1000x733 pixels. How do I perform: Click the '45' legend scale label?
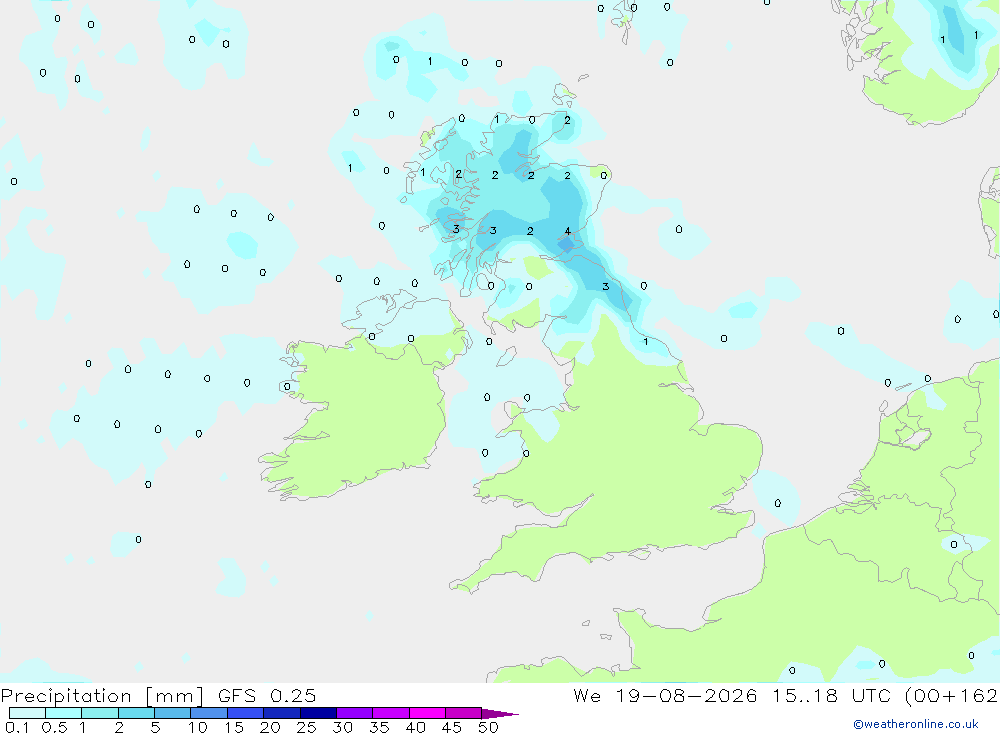452,727
